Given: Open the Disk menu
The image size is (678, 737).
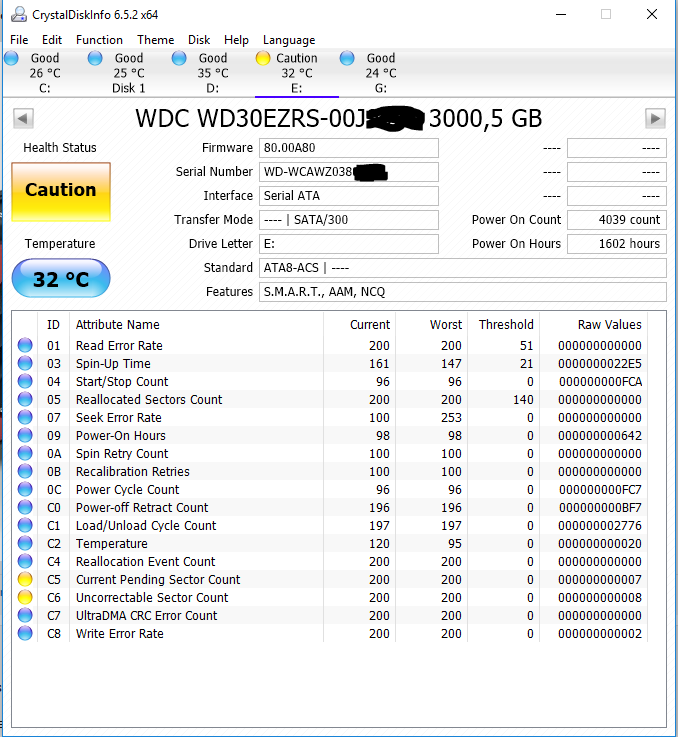Looking at the screenshot, I should click(199, 40).
